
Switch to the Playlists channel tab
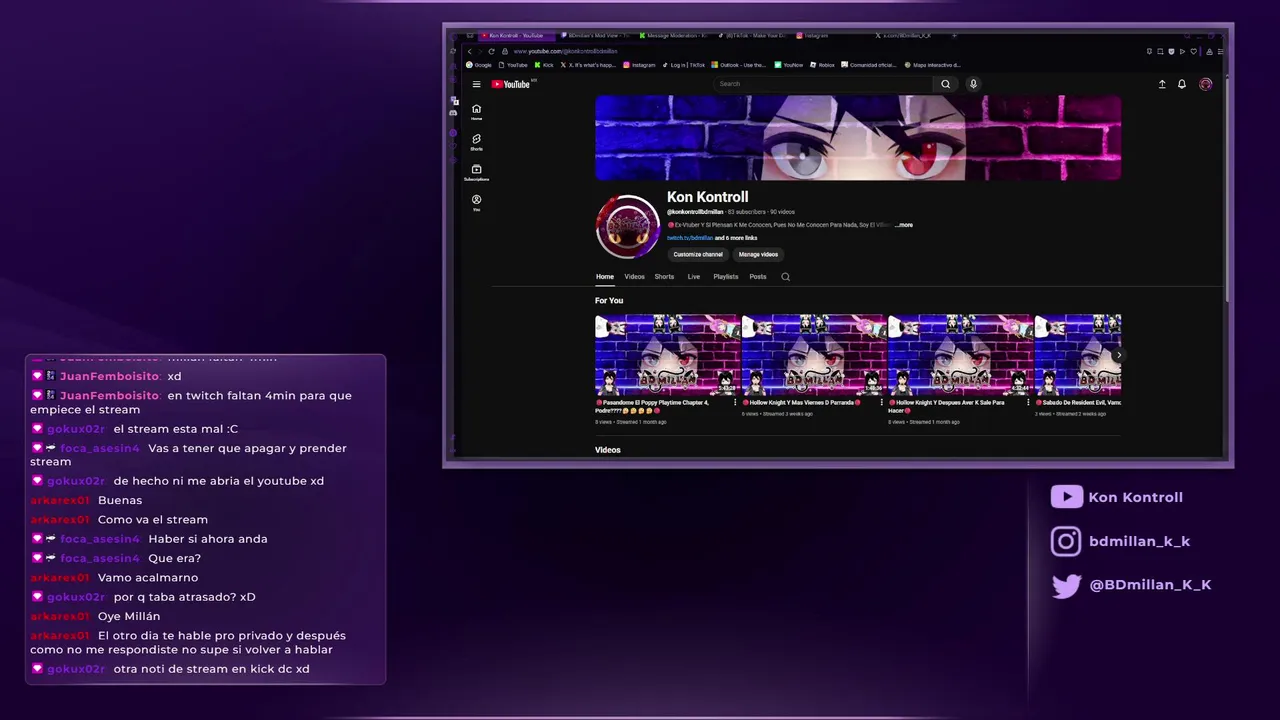click(726, 277)
